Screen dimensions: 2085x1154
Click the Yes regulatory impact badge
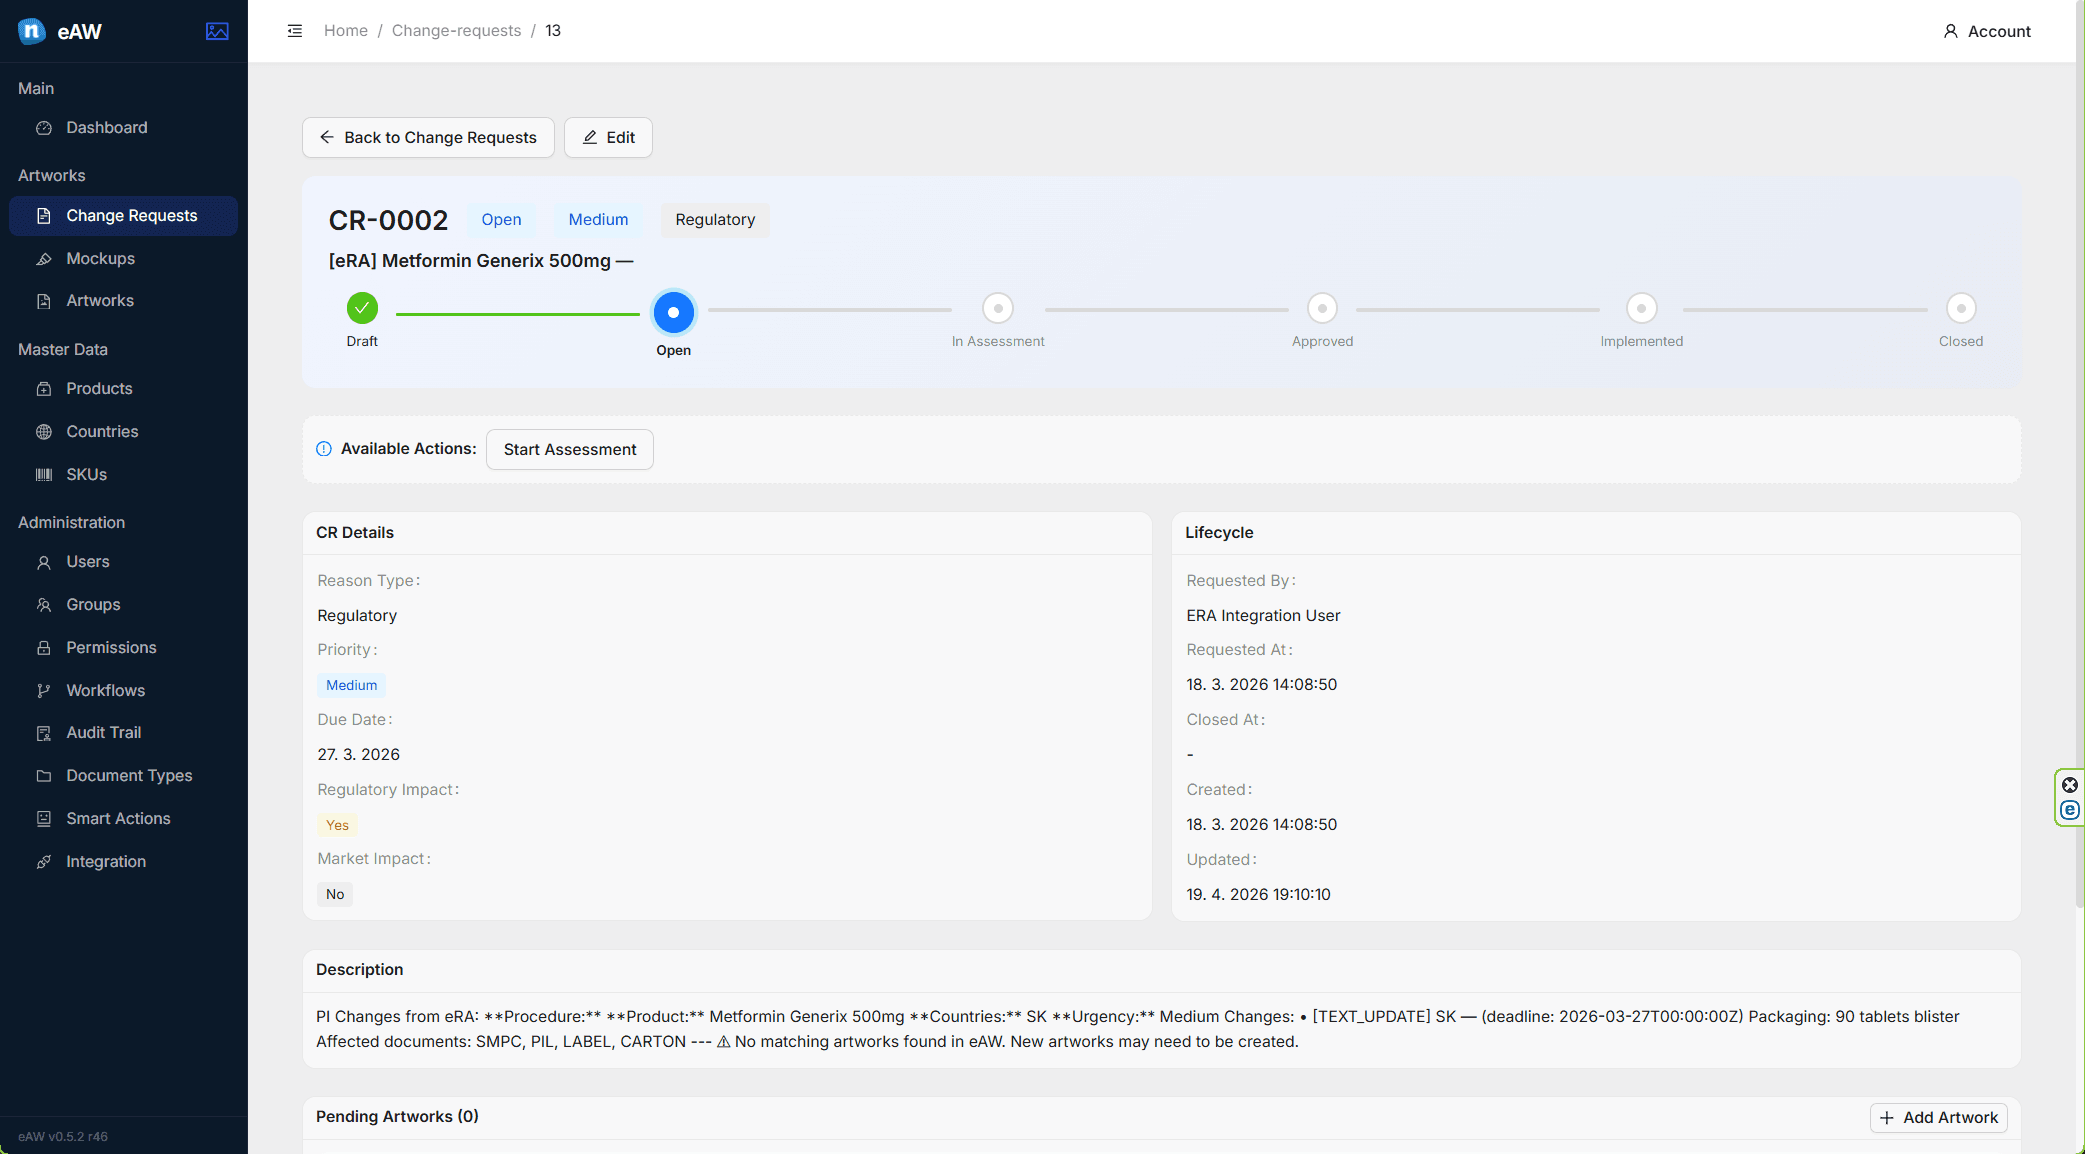click(337, 825)
